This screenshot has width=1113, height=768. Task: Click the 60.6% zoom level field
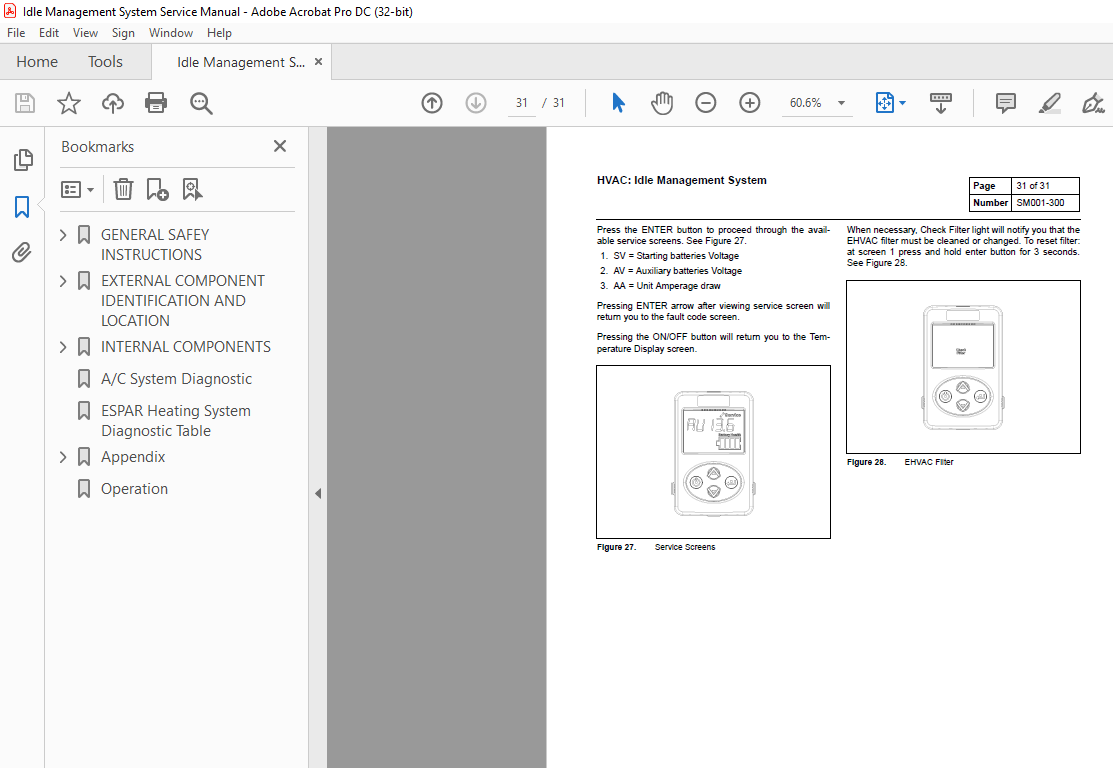click(x=806, y=103)
